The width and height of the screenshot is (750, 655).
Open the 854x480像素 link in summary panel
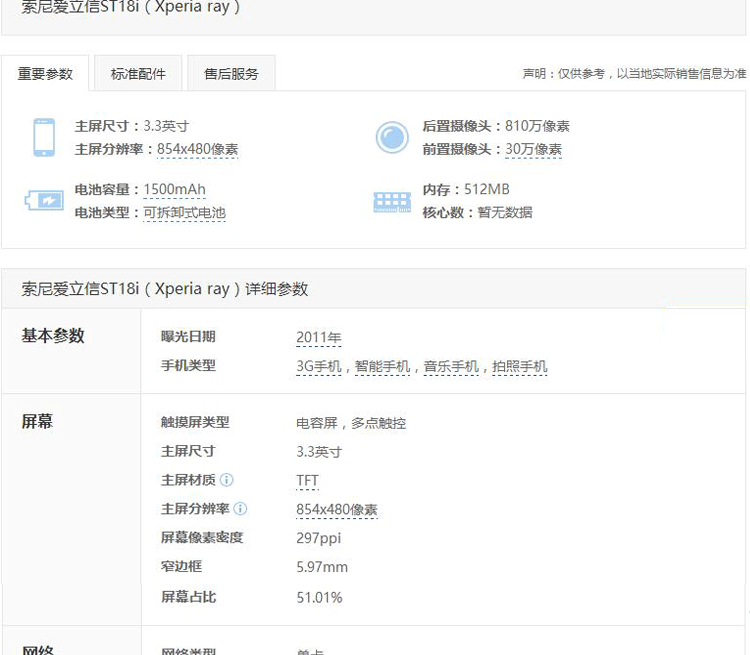point(198,149)
